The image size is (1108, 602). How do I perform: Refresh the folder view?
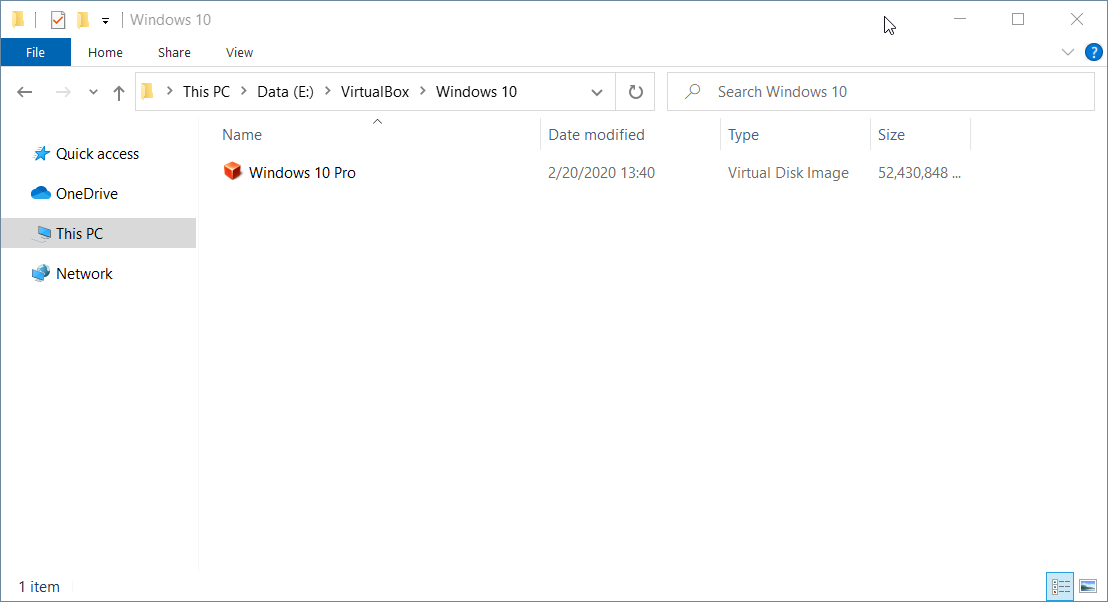635,92
